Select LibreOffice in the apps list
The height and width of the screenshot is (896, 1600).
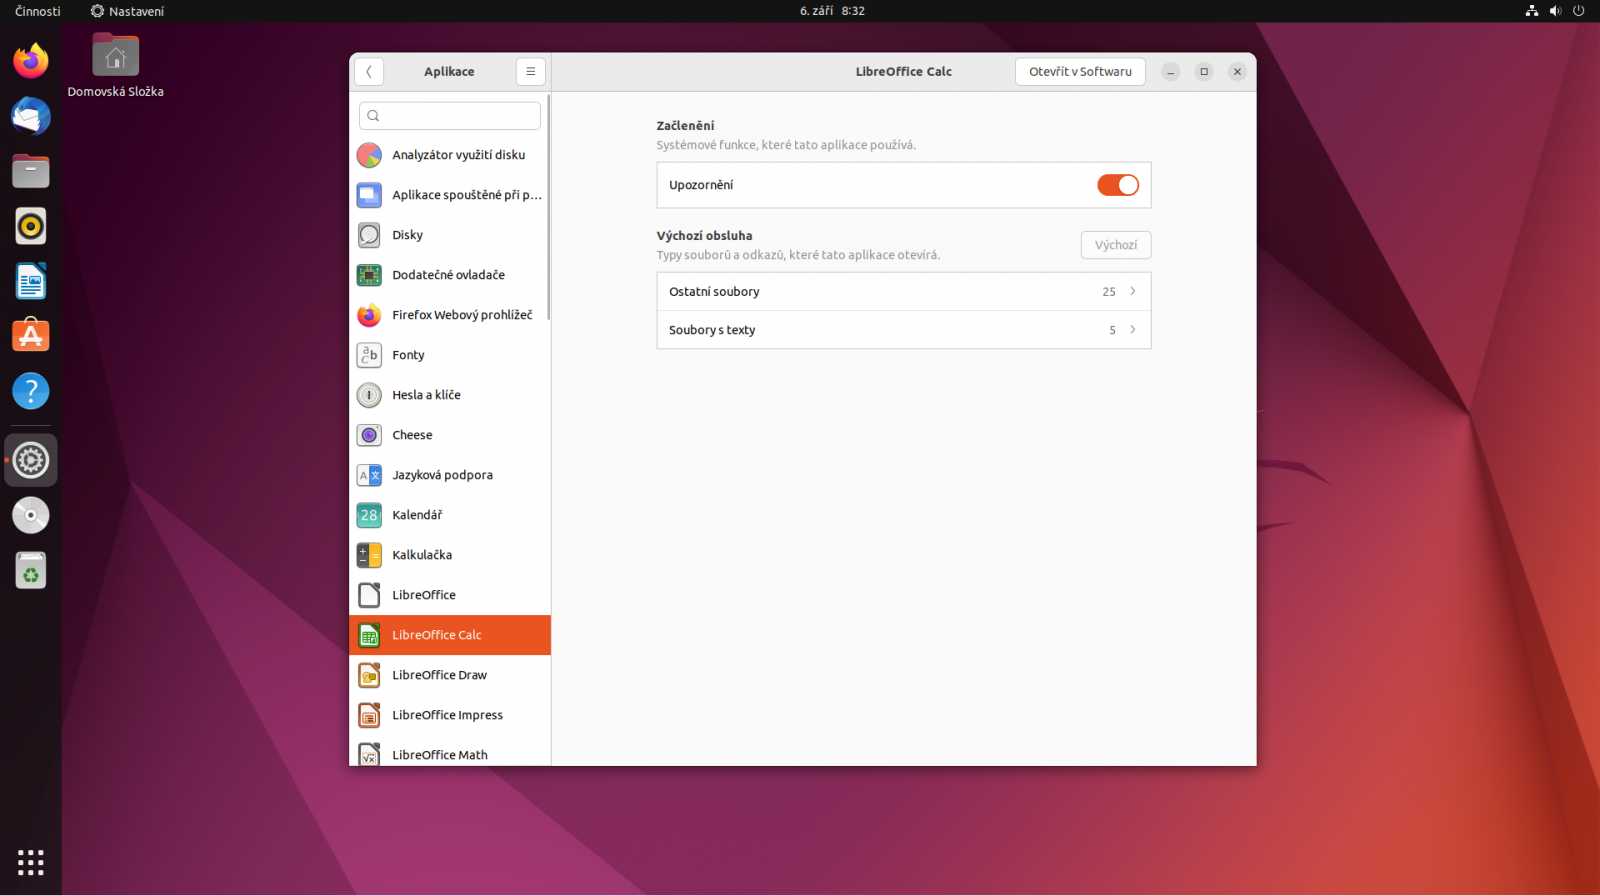pos(450,595)
